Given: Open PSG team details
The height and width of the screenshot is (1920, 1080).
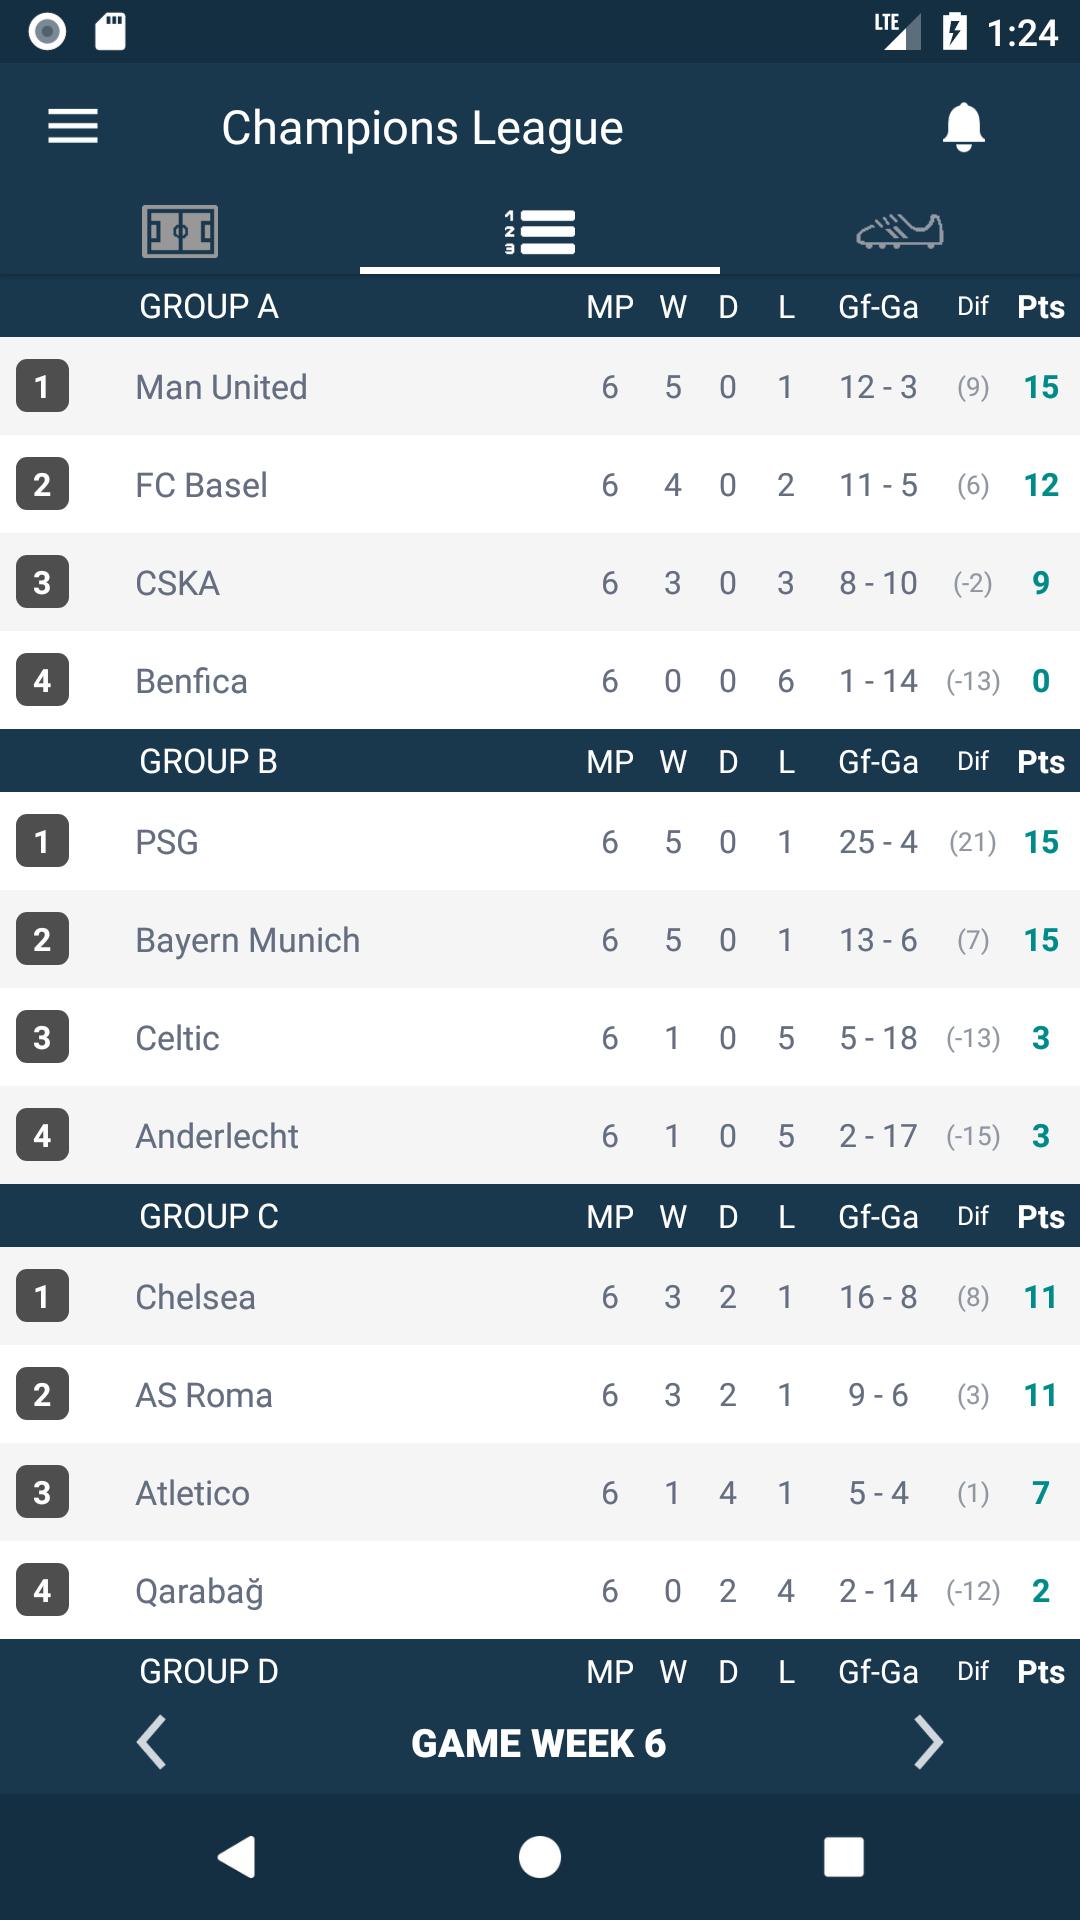Looking at the screenshot, I should tap(540, 841).
